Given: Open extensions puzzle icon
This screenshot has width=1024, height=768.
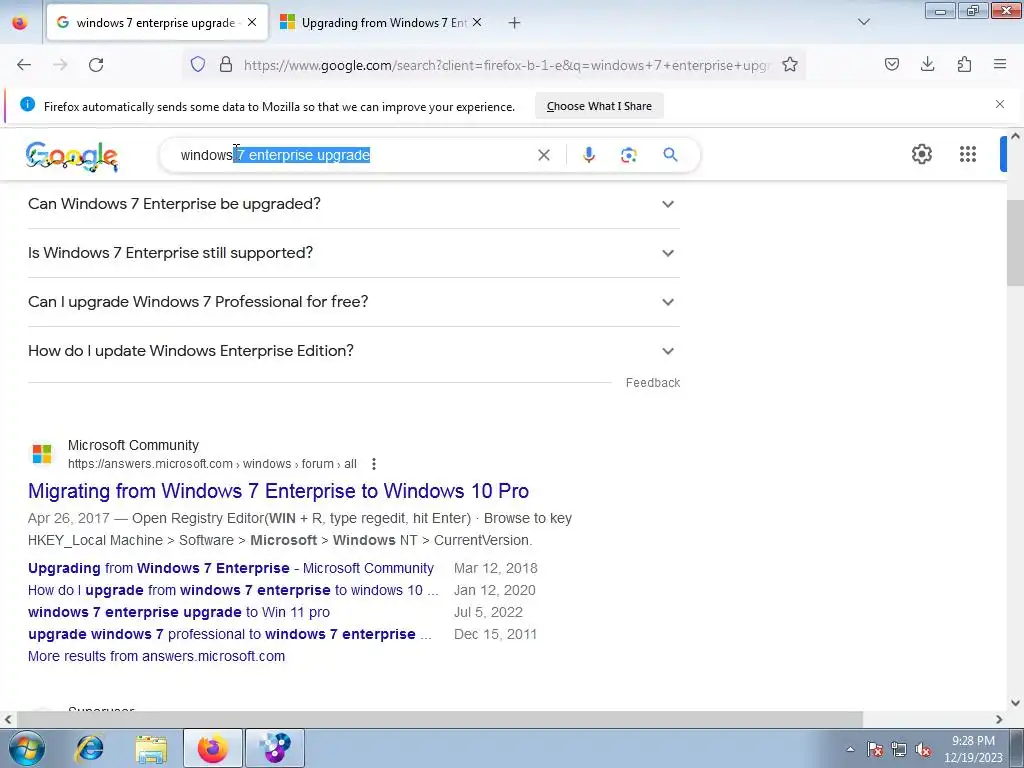Looking at the screenshot, I should point(964,64).
